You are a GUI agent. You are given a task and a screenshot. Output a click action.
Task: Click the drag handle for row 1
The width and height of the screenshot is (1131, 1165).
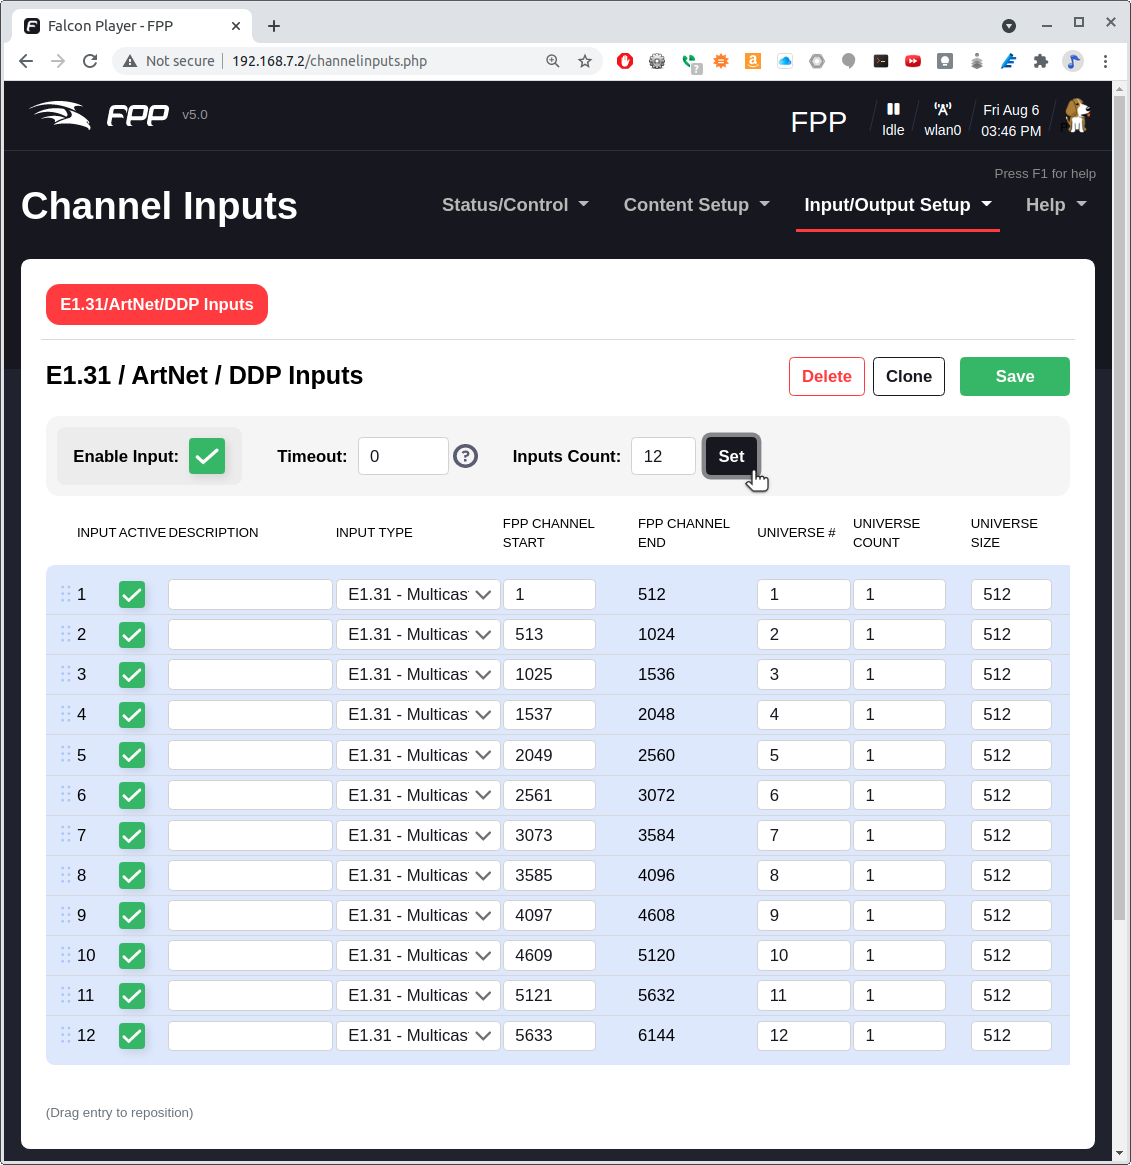(66, 594)
